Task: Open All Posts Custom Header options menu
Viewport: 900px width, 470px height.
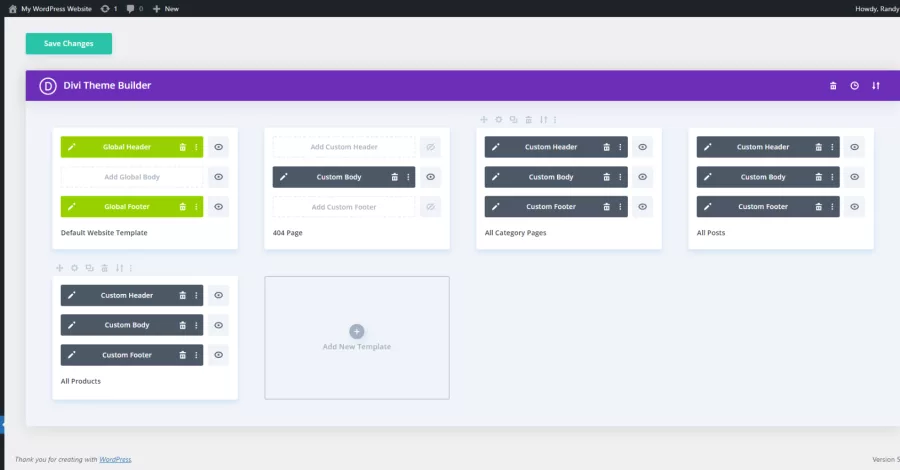Action: [x=832, y=147]
